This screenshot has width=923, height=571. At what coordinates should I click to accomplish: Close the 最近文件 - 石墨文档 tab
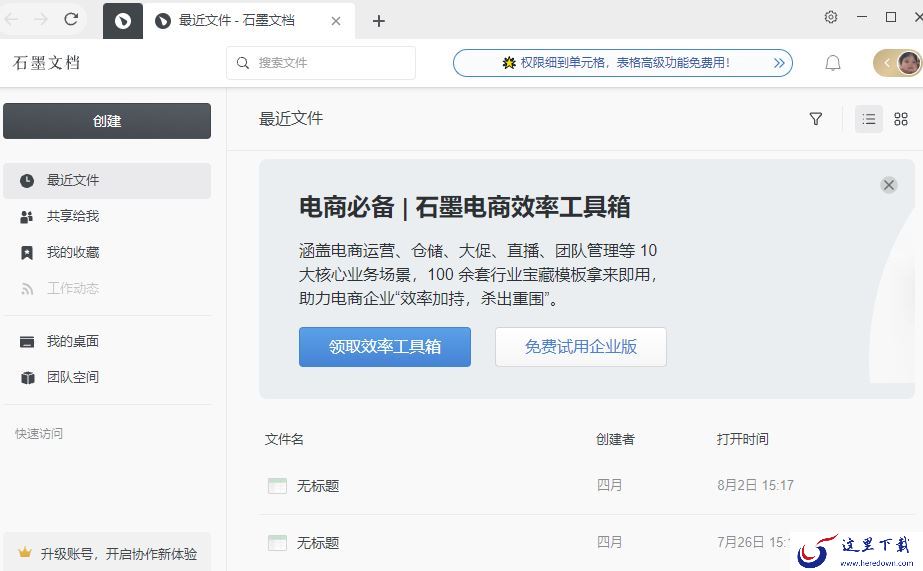pos(336,21)
